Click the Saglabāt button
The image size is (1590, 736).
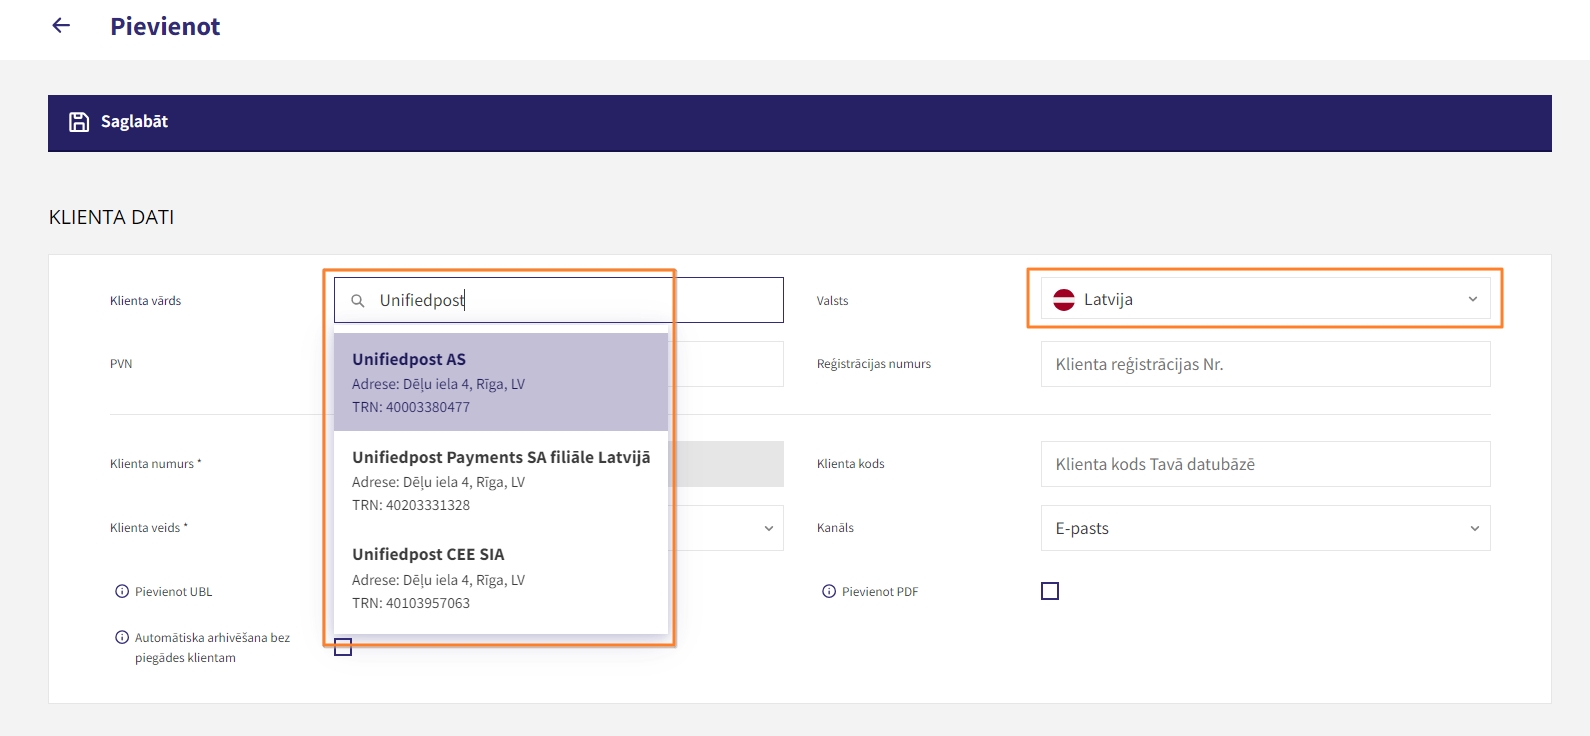tap(118, 122)
